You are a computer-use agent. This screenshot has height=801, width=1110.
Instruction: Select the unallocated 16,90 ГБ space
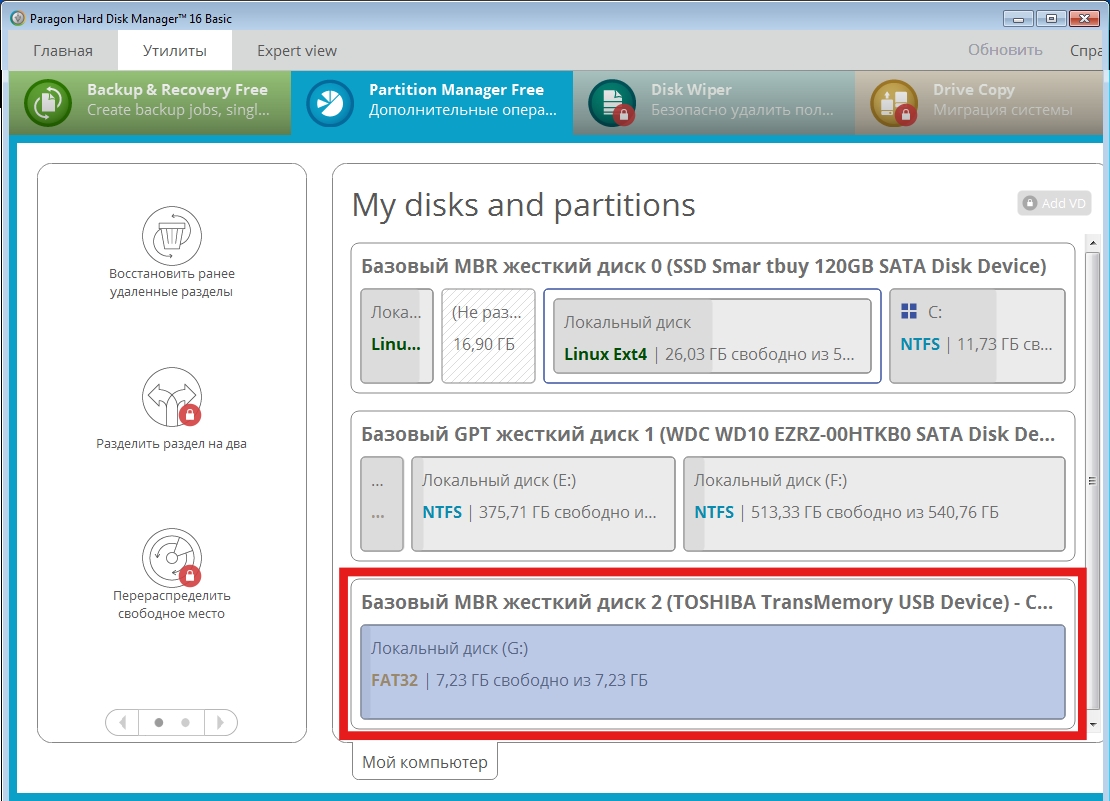click(x=487, y=337)
